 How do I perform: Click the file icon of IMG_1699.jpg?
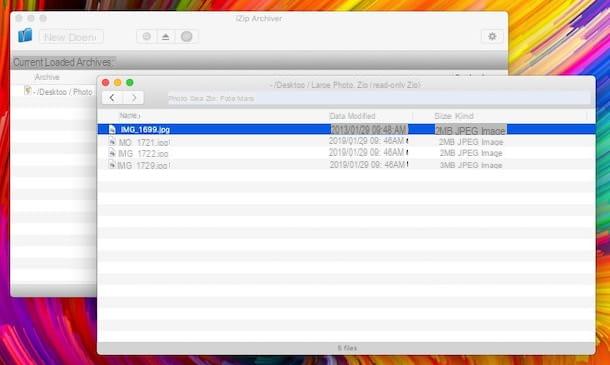pos(112,129)
